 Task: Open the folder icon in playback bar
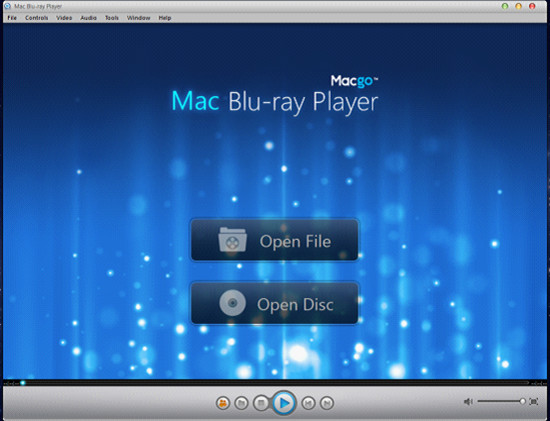[241, 403]
